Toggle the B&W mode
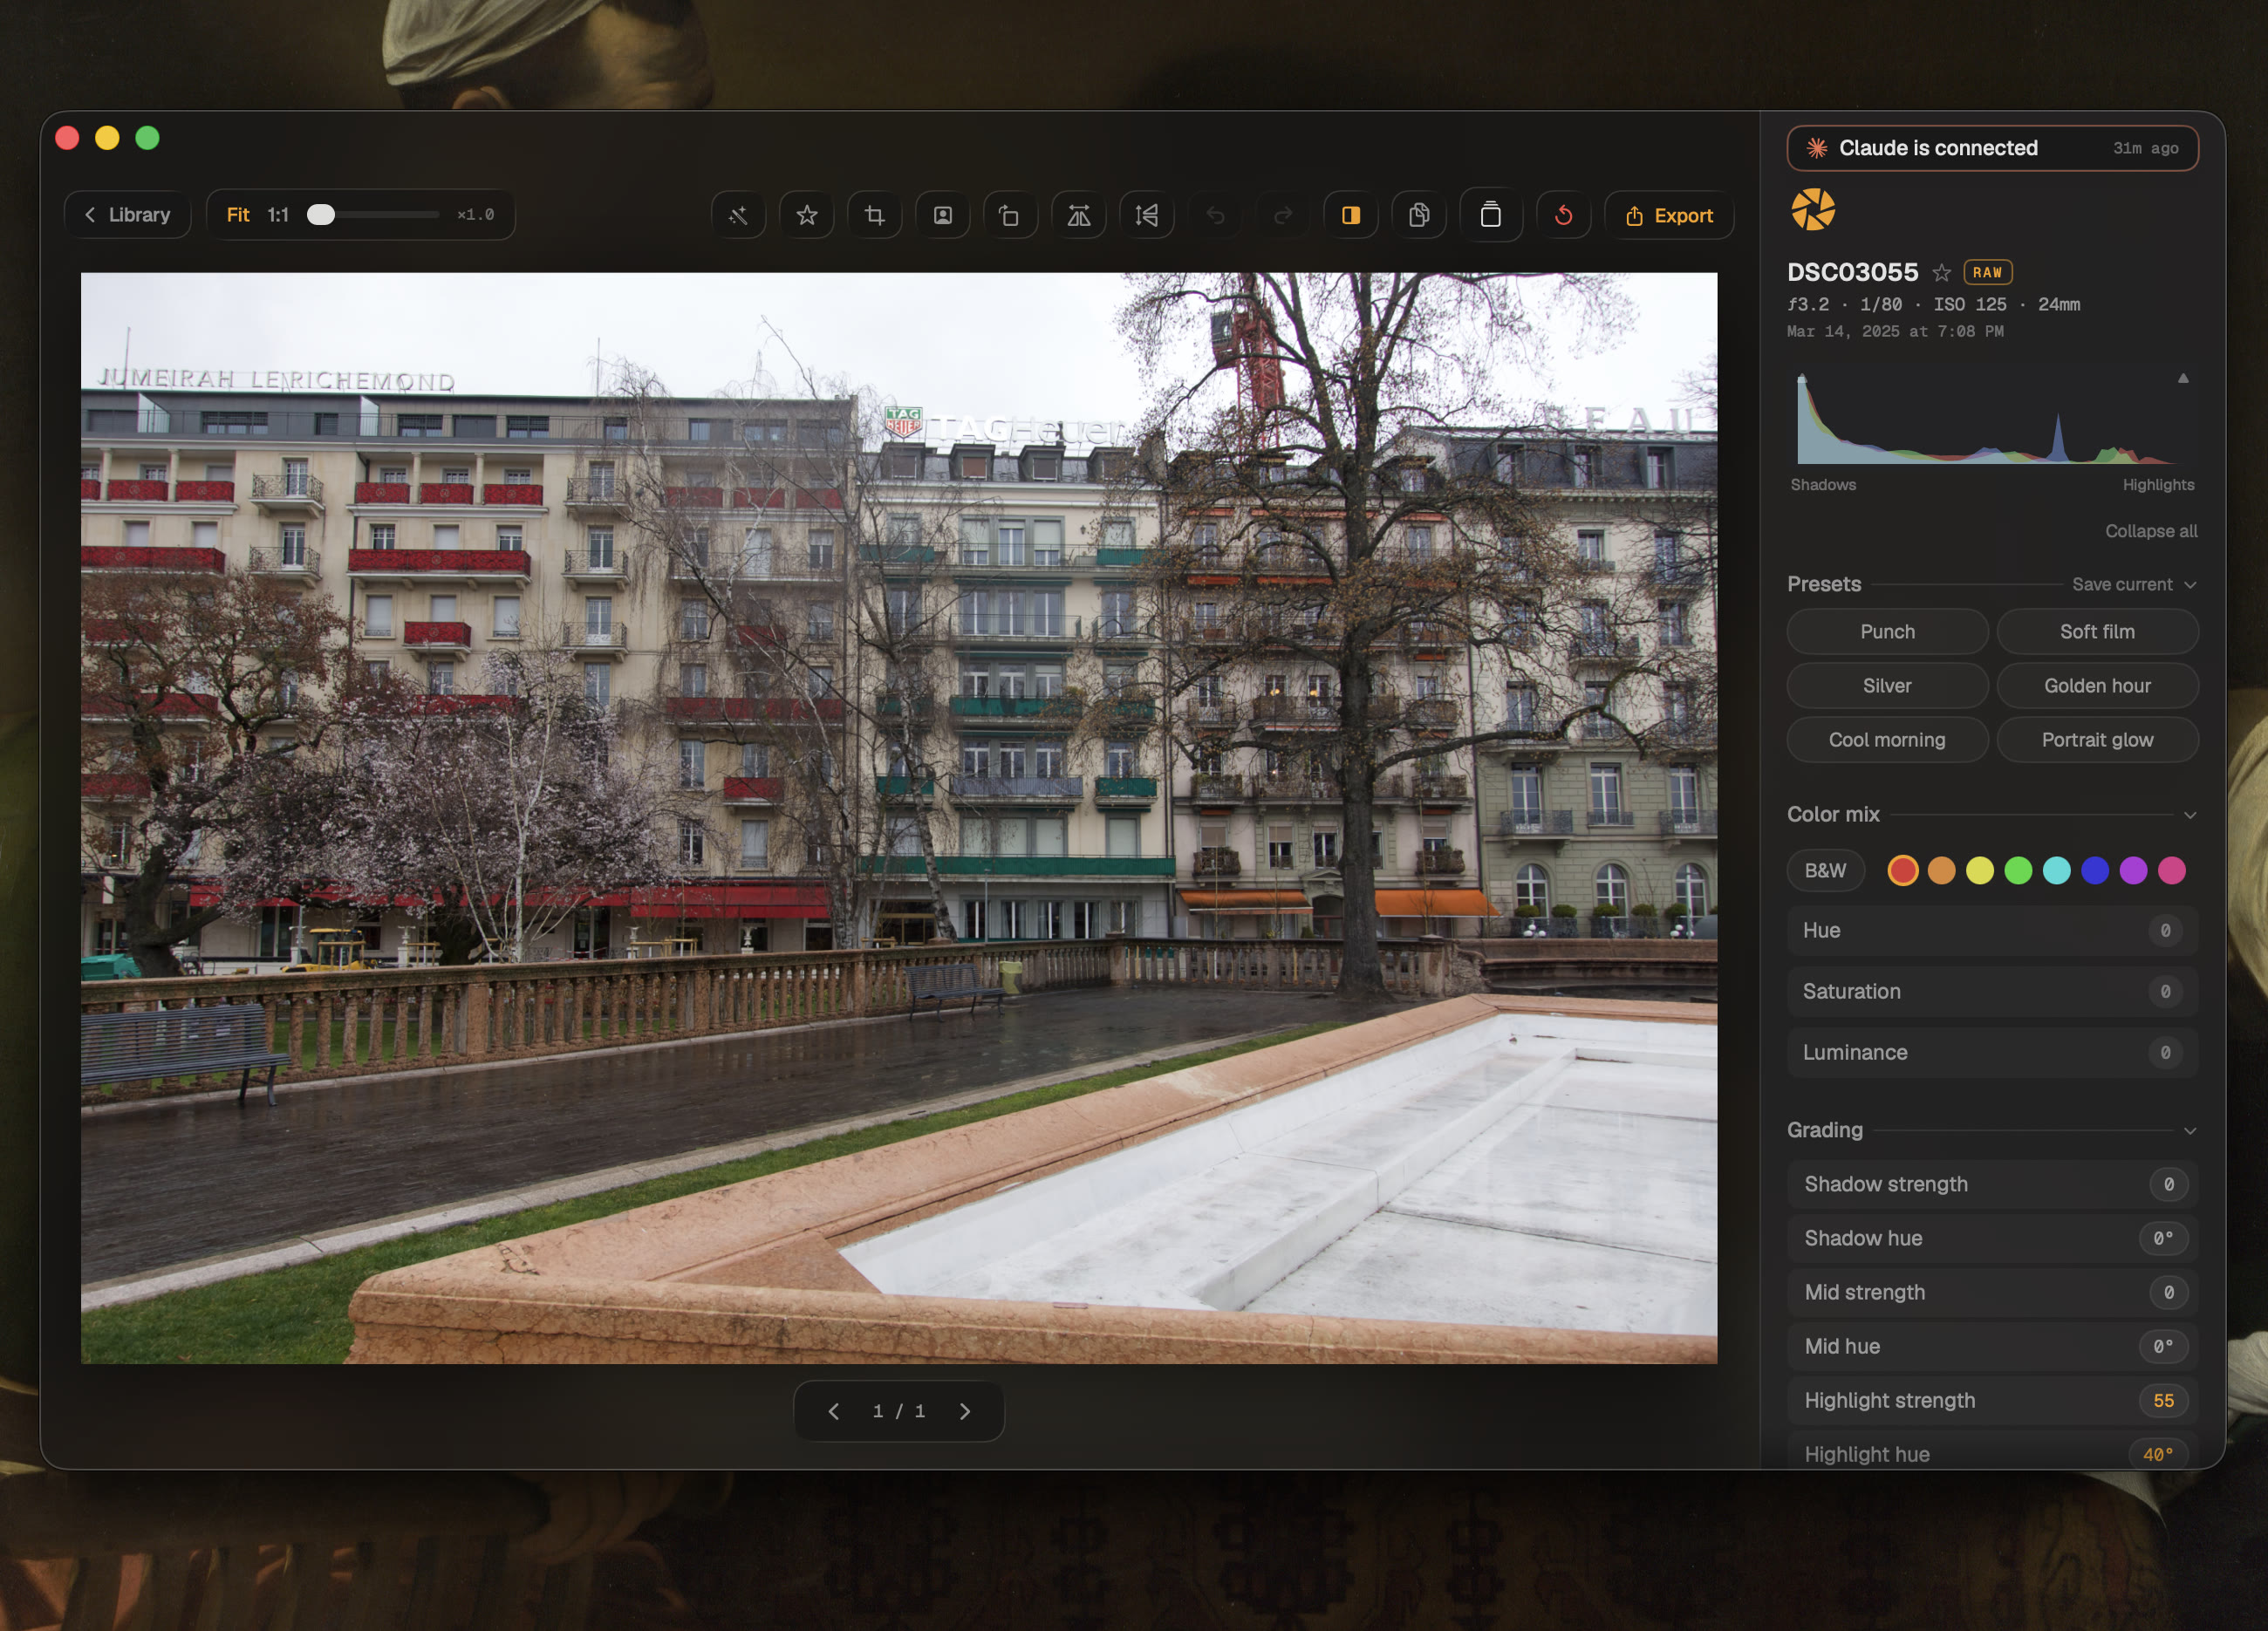Viewport: 2268px width, 1631px height. tap(1824, 870)
